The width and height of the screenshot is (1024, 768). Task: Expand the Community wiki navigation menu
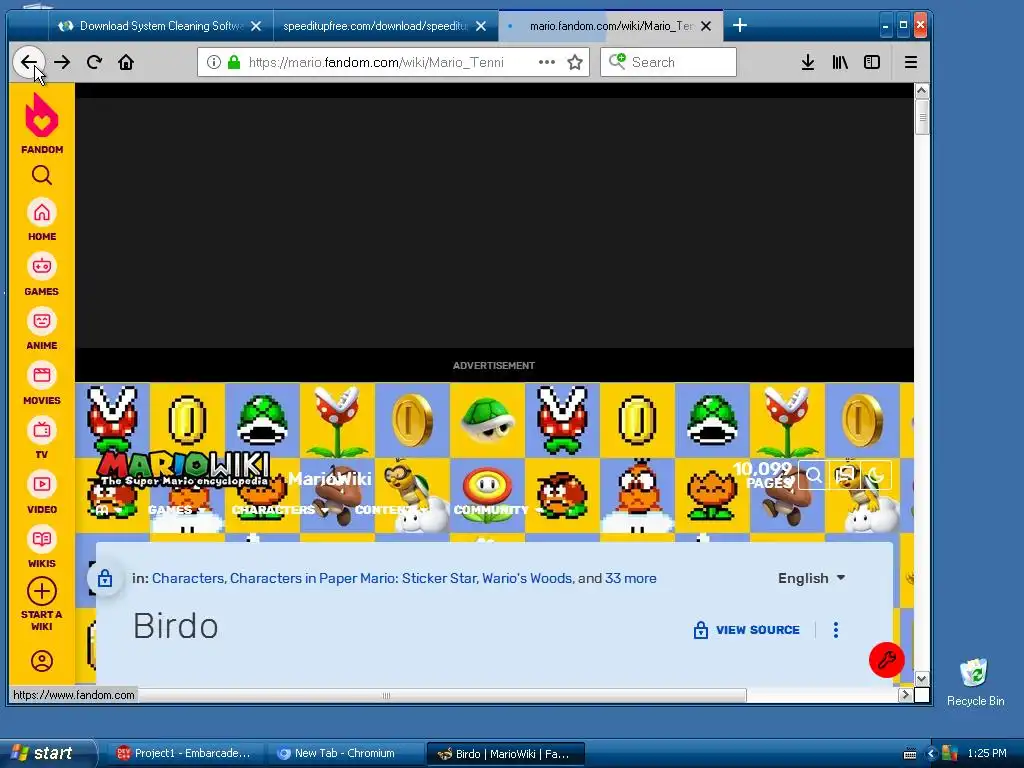click(498, 509)
